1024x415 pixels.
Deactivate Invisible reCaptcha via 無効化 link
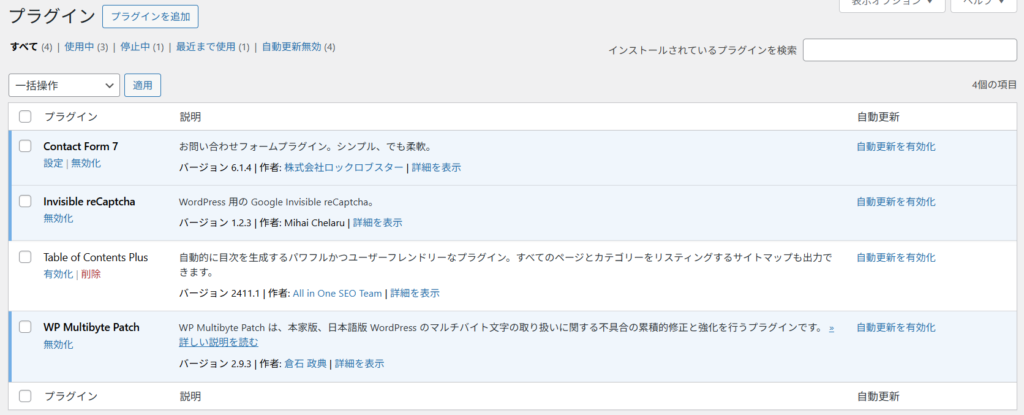[x=58, y=218]
